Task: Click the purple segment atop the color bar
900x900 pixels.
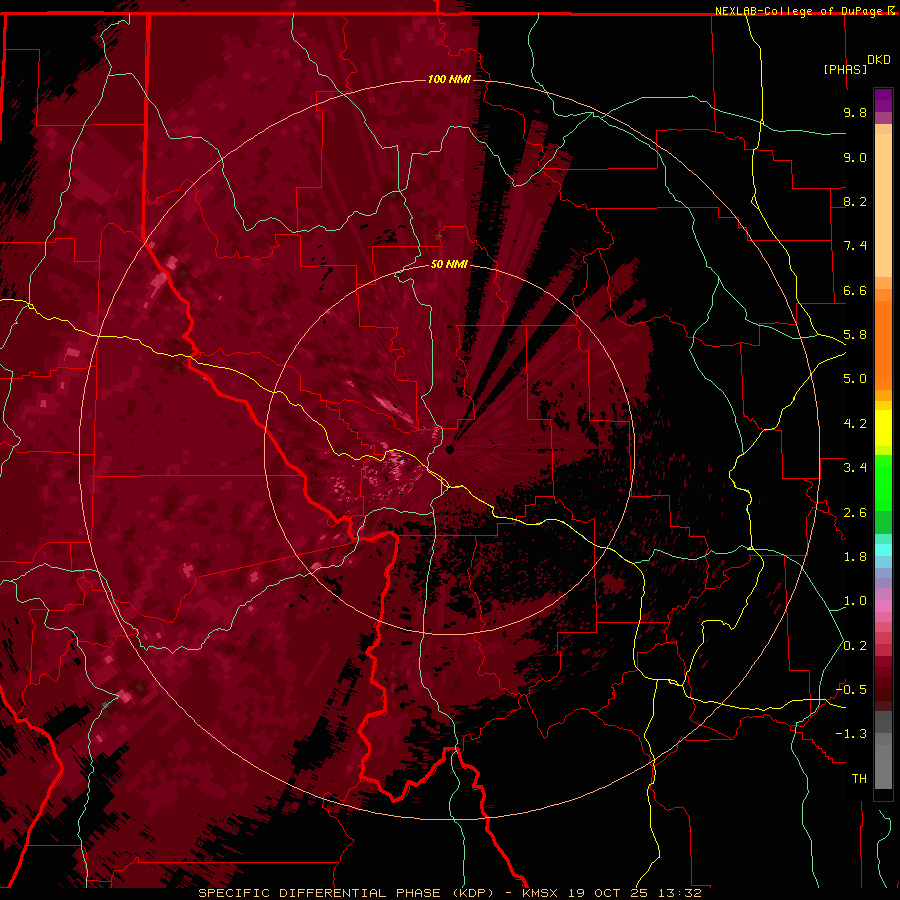Action: [883, 100]
